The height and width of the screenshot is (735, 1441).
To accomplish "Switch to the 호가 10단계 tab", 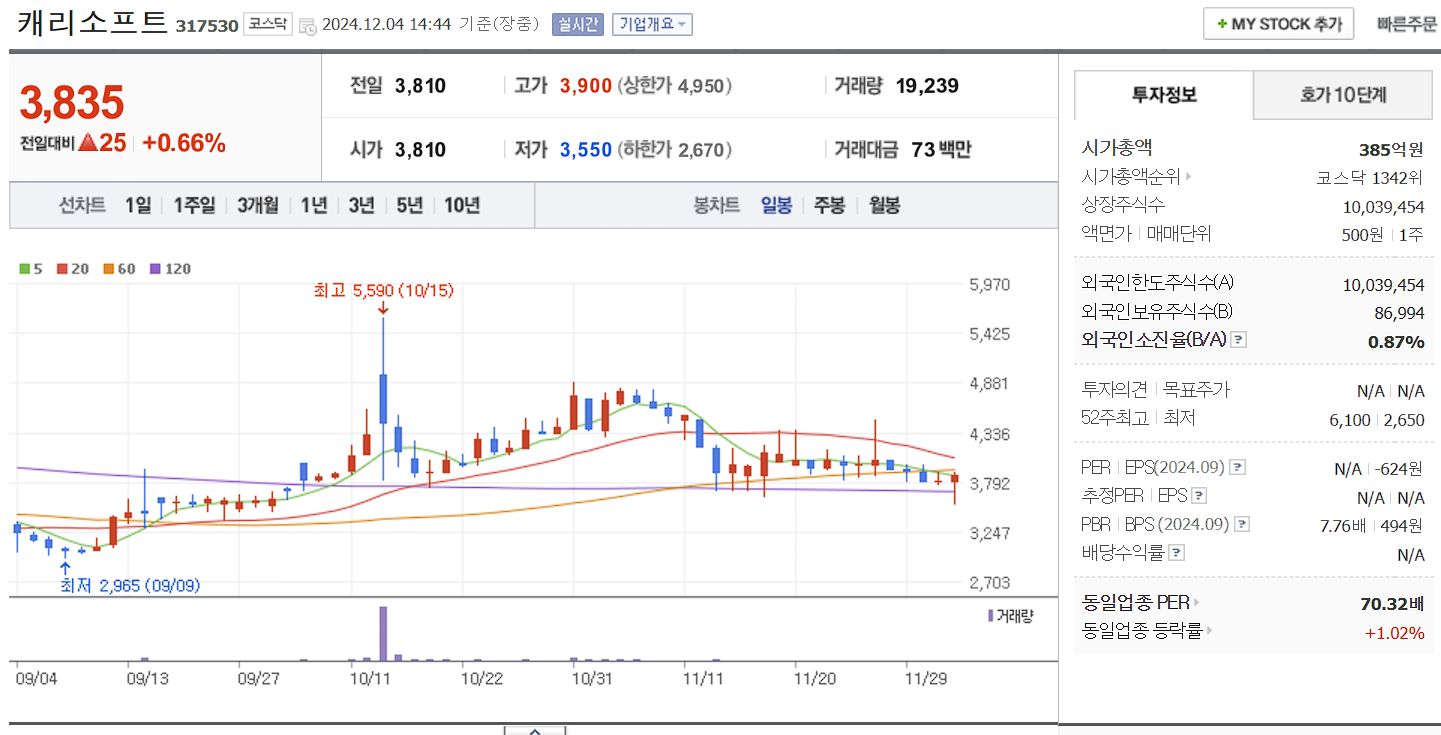I will click(1343, 95).
